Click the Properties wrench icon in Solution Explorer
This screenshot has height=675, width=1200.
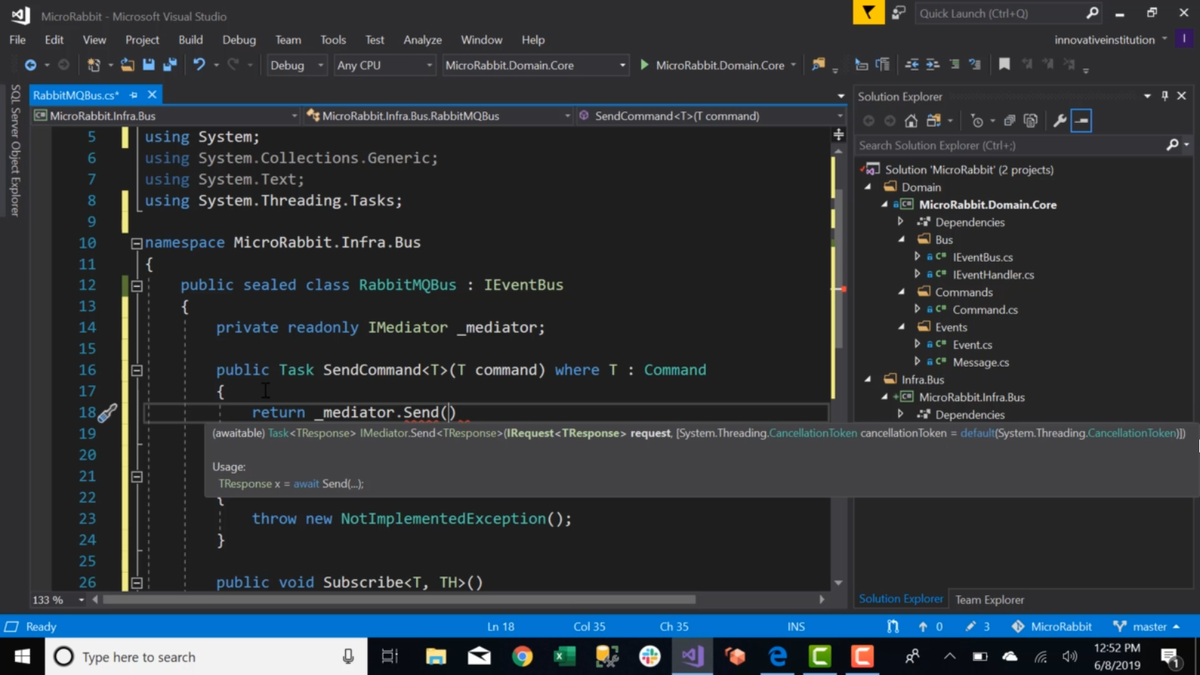[x=1059, y=121]
